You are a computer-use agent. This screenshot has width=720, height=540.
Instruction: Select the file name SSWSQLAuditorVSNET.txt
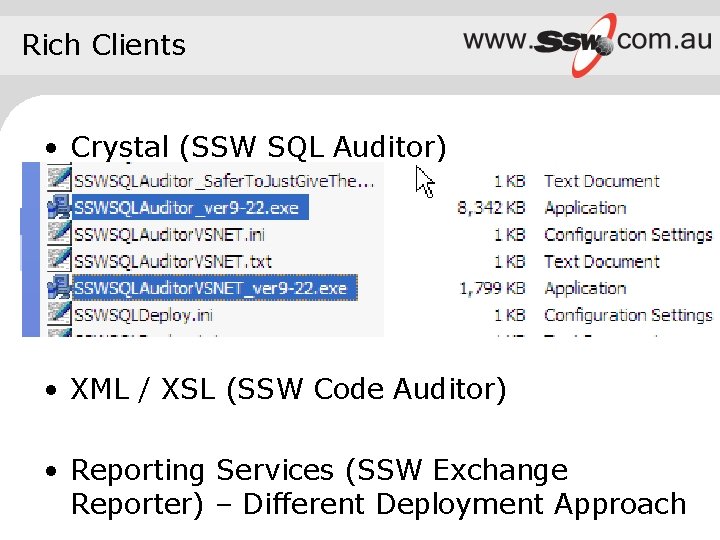[x=173, y=262]
